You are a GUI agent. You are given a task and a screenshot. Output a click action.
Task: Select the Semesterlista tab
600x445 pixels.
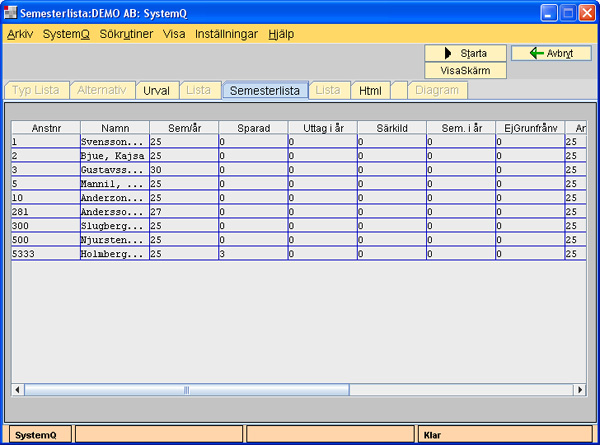coord(265,90)
